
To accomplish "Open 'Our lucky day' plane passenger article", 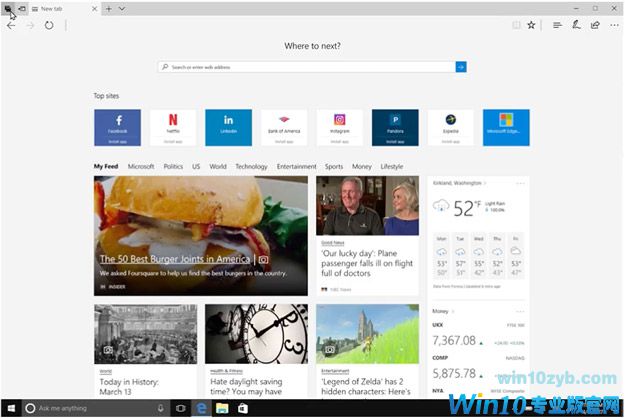I will pyautogui.click(x=367, y=263).
